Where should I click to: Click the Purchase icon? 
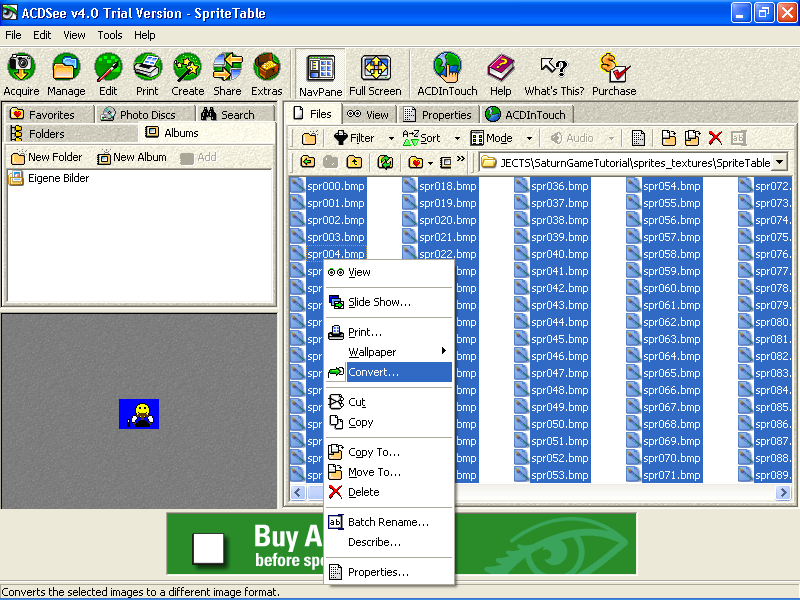click(x=613, y=75)
